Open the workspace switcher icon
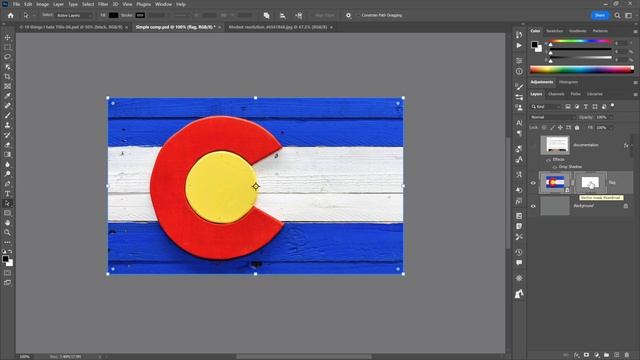The height and width of the screenshot is (360, 640). pyautogui.click(x=629, y=16)
